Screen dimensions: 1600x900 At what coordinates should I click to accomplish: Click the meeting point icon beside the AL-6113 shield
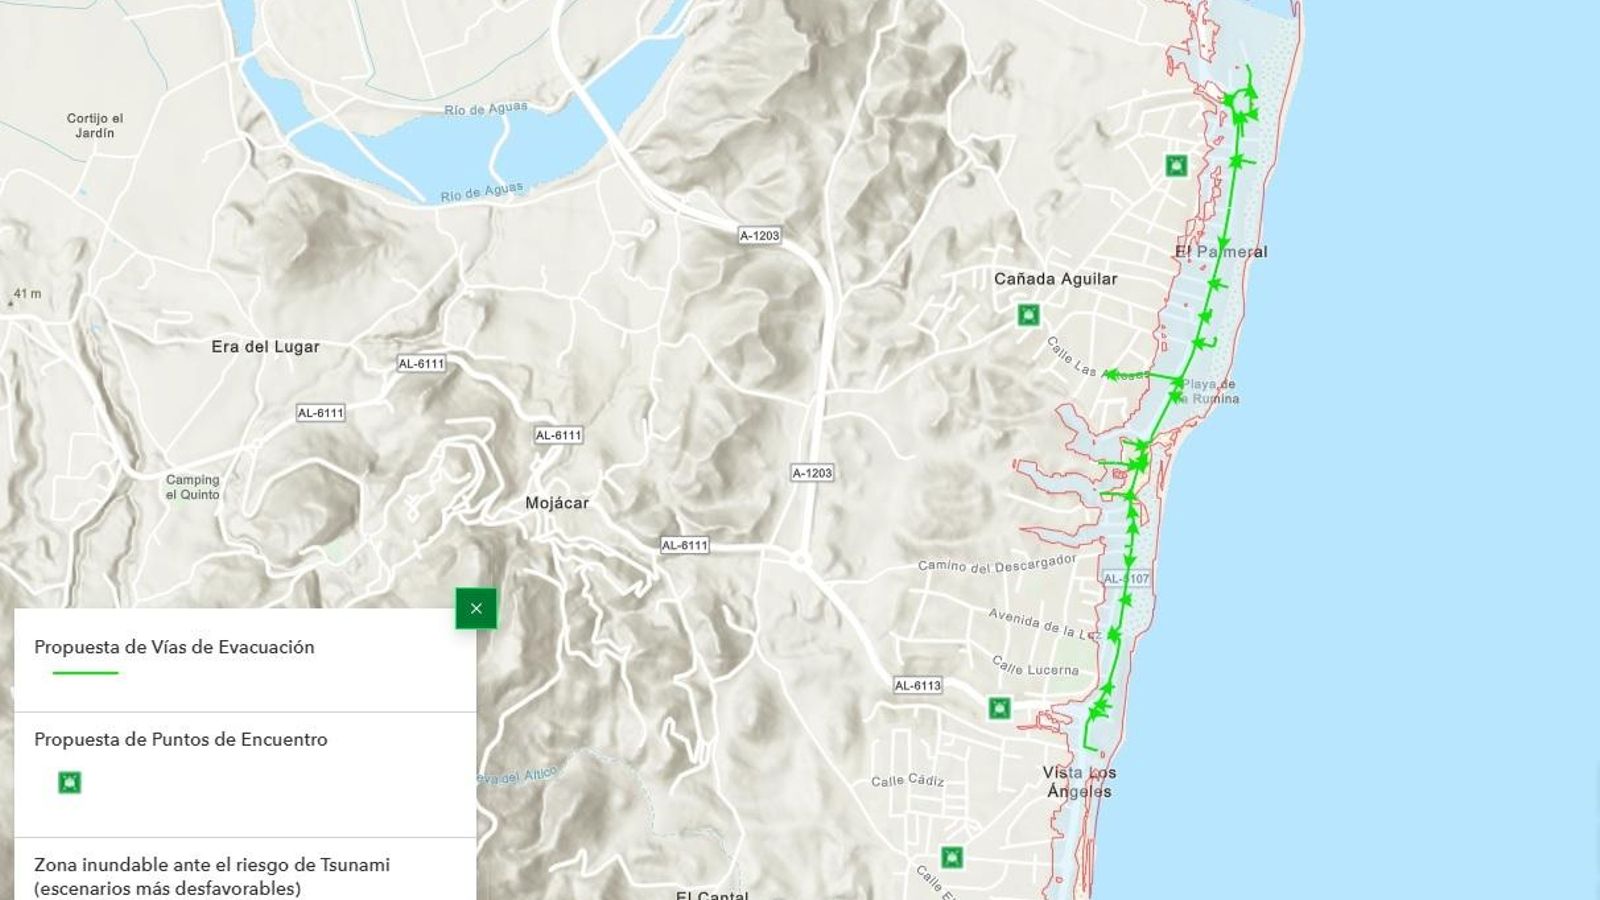tap(998, 709)
